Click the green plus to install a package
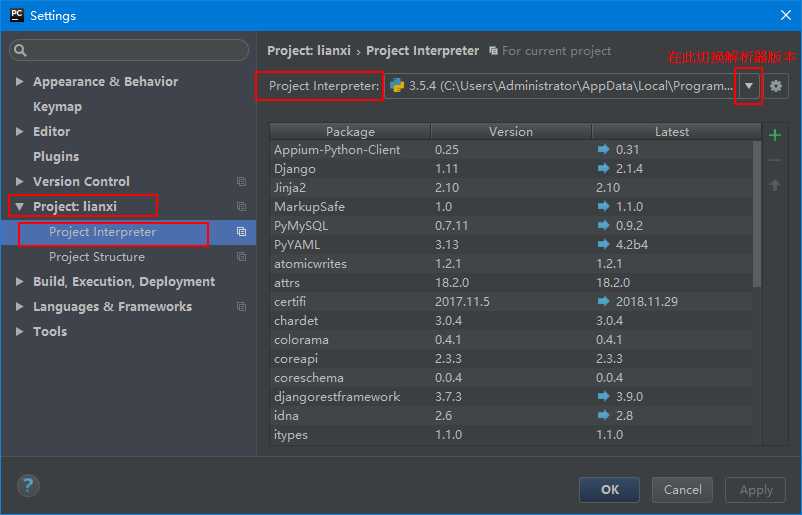 (x=775, y=135)
